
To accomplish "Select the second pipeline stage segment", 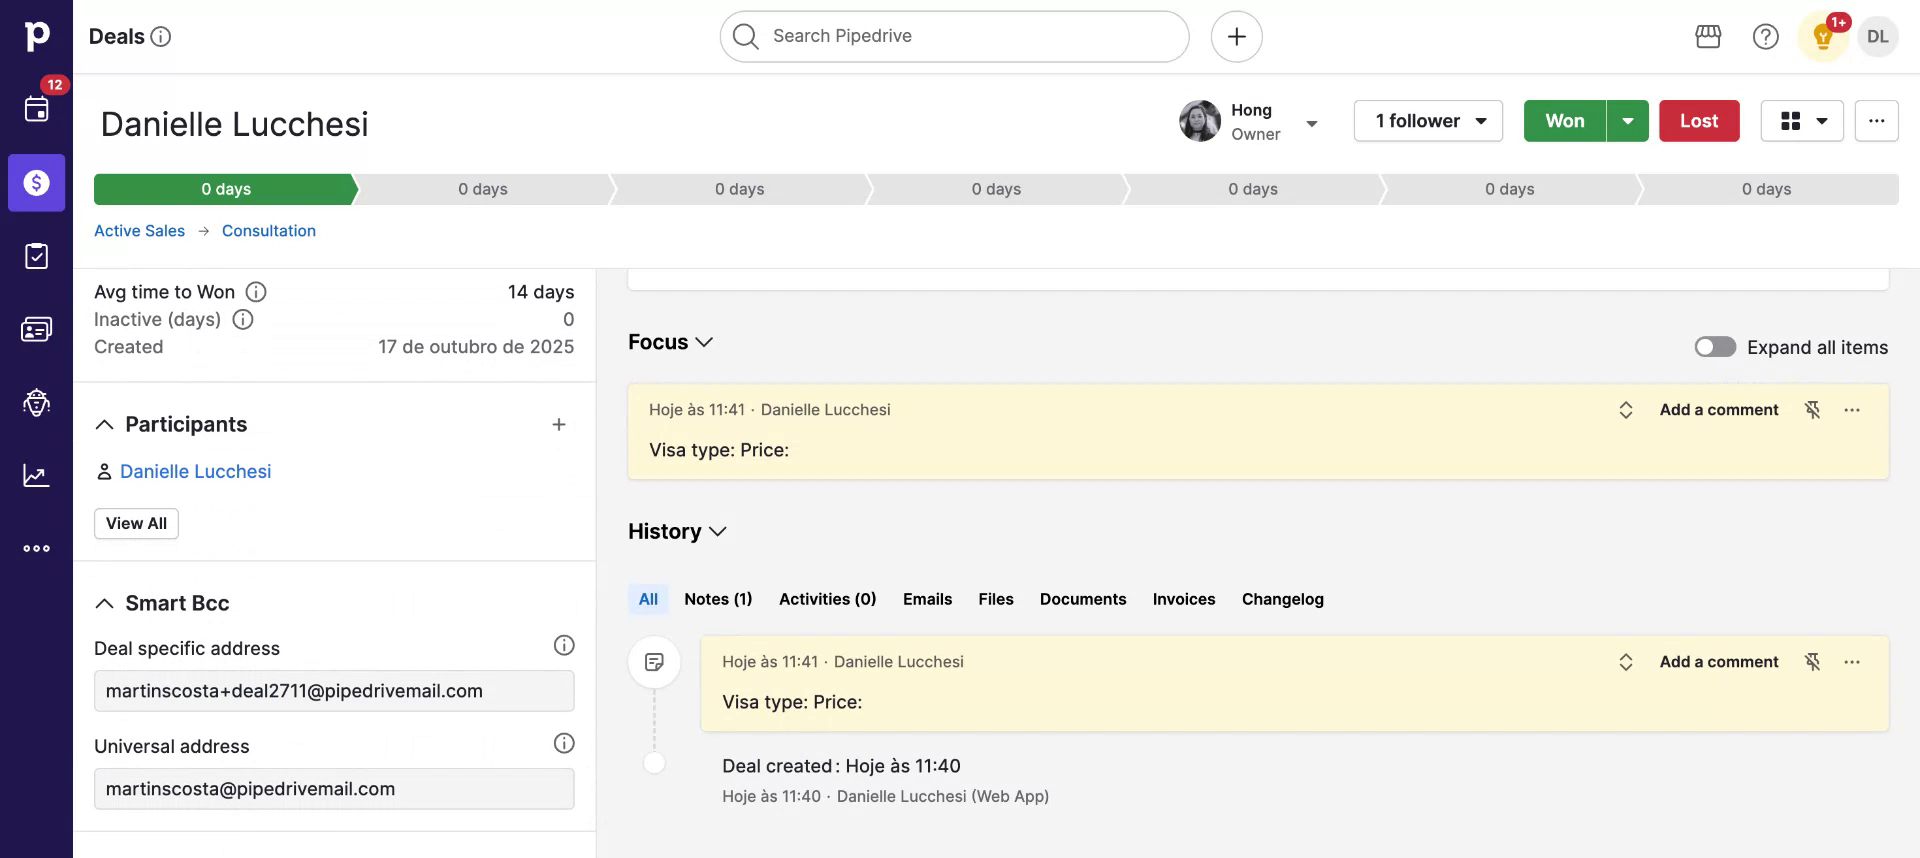I will point(483,189).
